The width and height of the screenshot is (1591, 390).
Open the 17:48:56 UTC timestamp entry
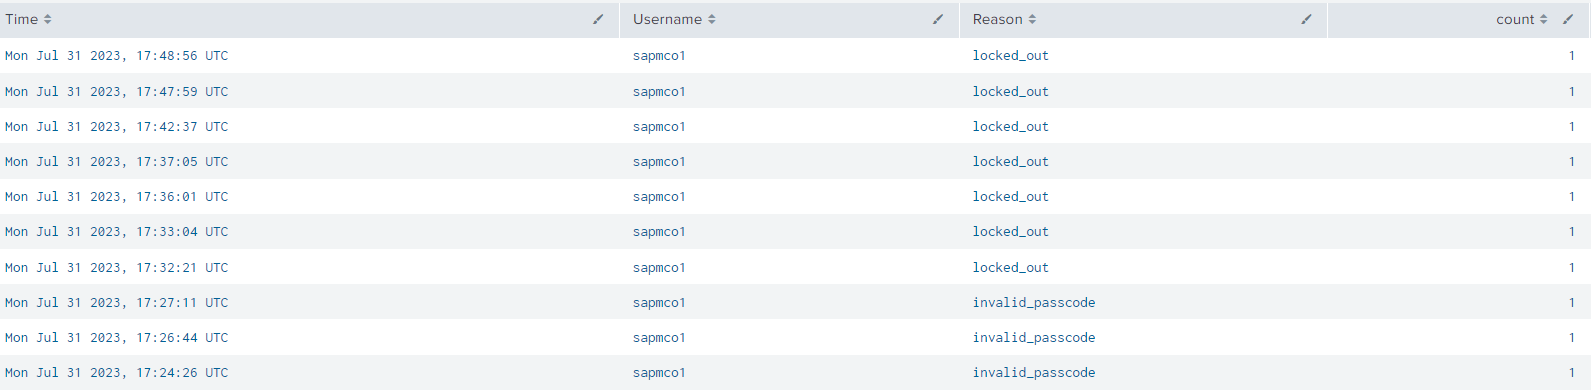click(x=117, y=56)
